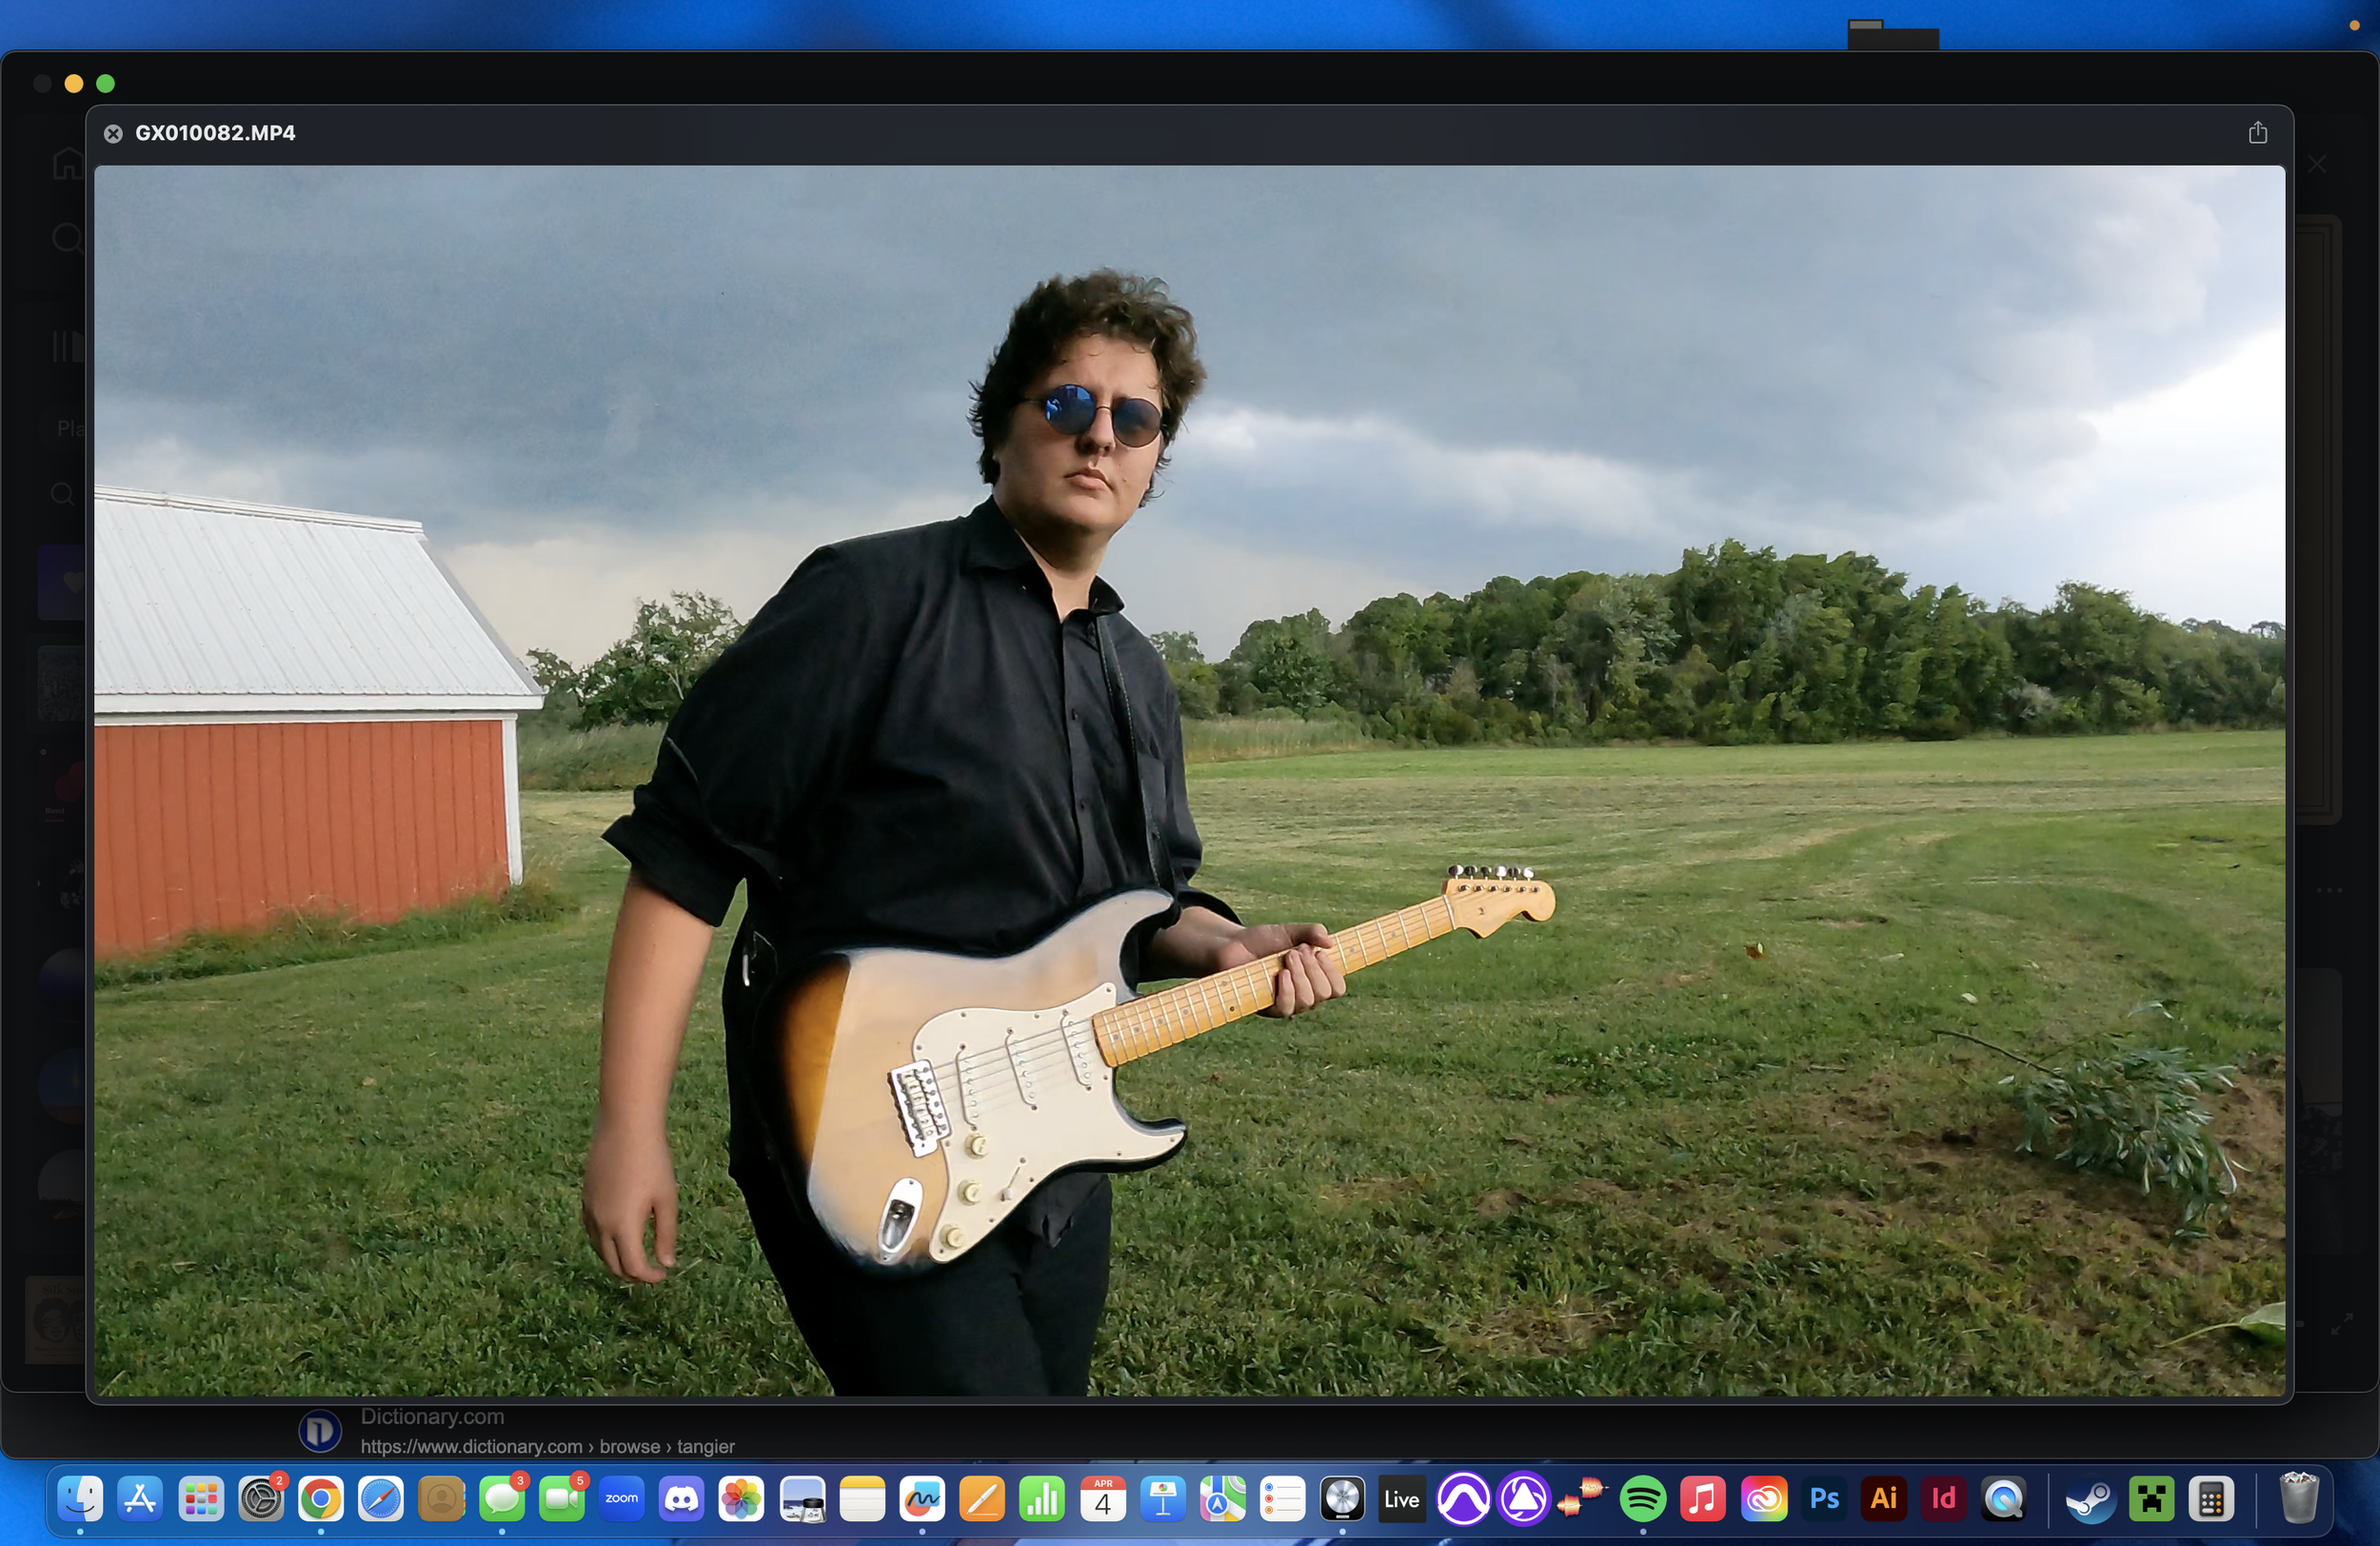Open Creative Cloud from the dock
Image resolution: width=2380 pixels, height=1546 pixels.
1763,1499
